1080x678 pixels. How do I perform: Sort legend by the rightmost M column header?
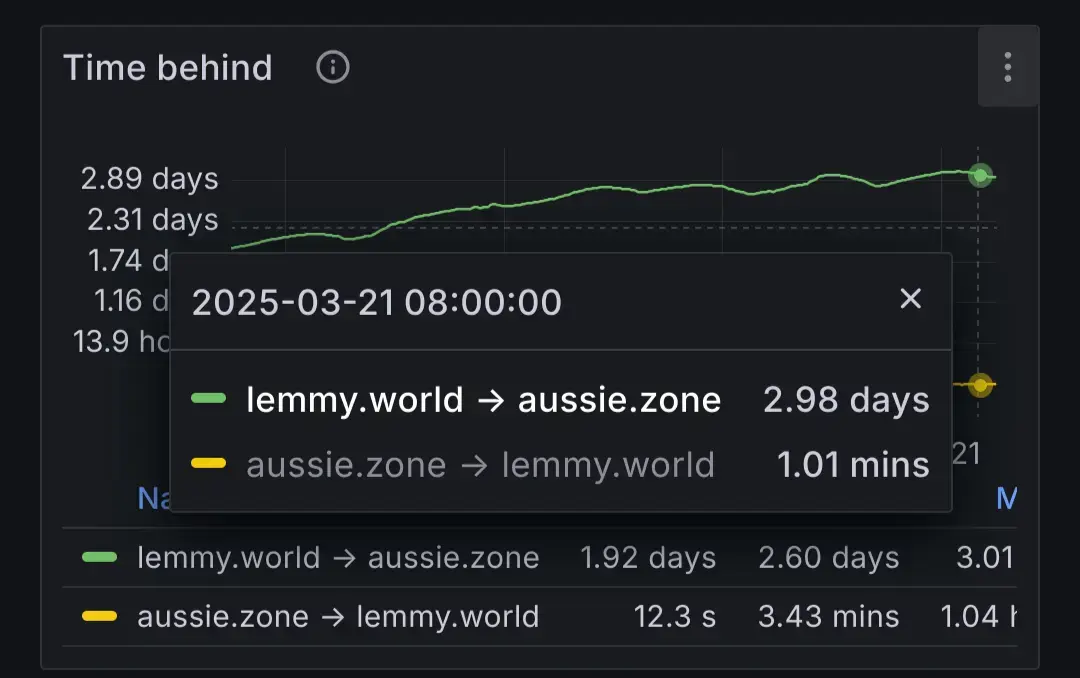tap(1006, 498)
